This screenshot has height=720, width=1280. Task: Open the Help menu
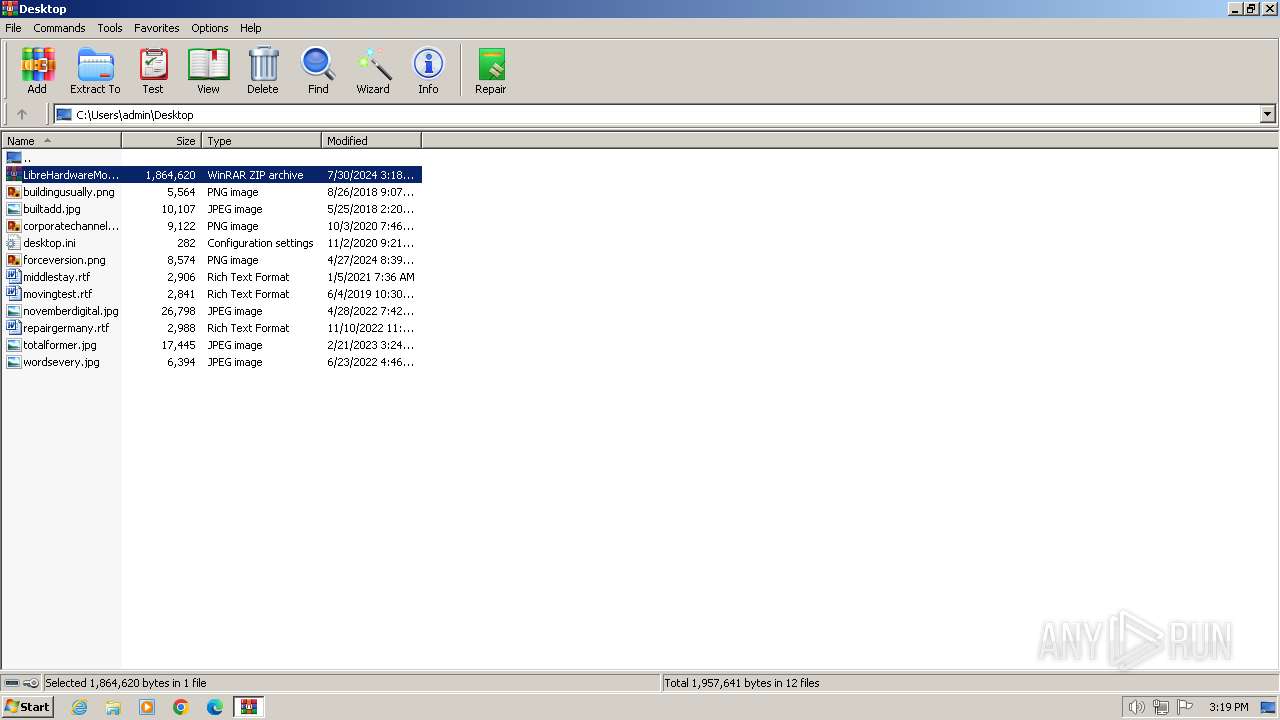pos(251,28)
